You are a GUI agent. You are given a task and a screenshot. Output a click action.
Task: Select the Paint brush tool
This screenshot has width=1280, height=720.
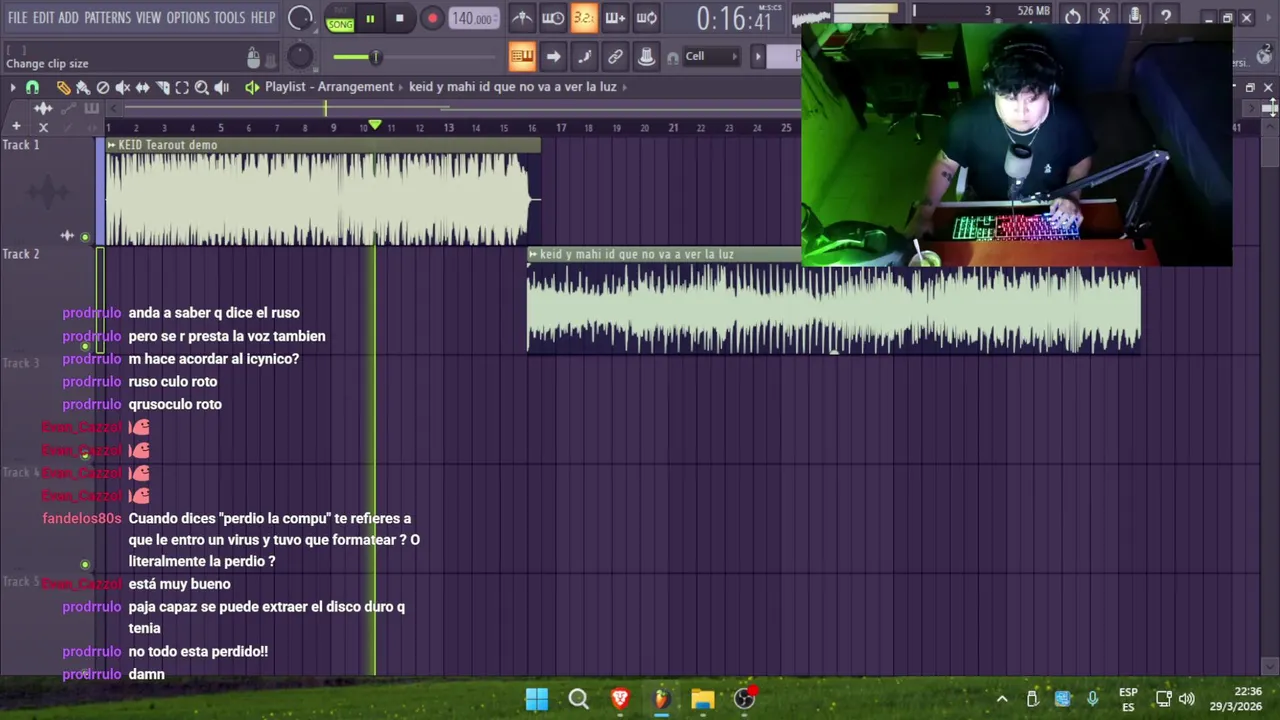click(83, 87)
